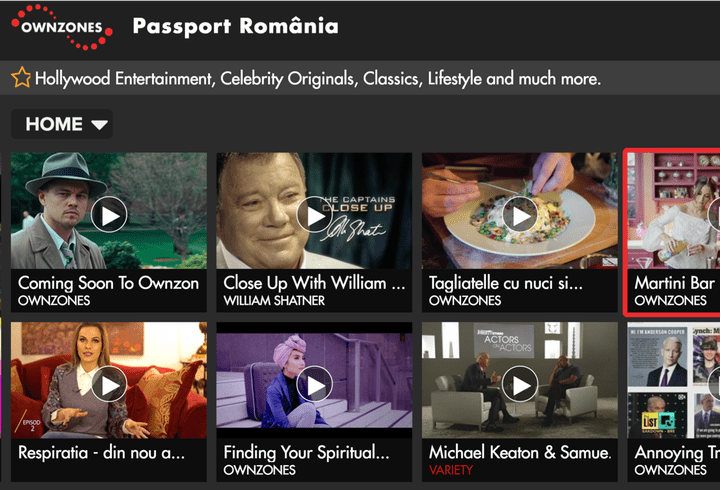
Task: Play the Close Up With William Shatner video
Action: (314, 214)
